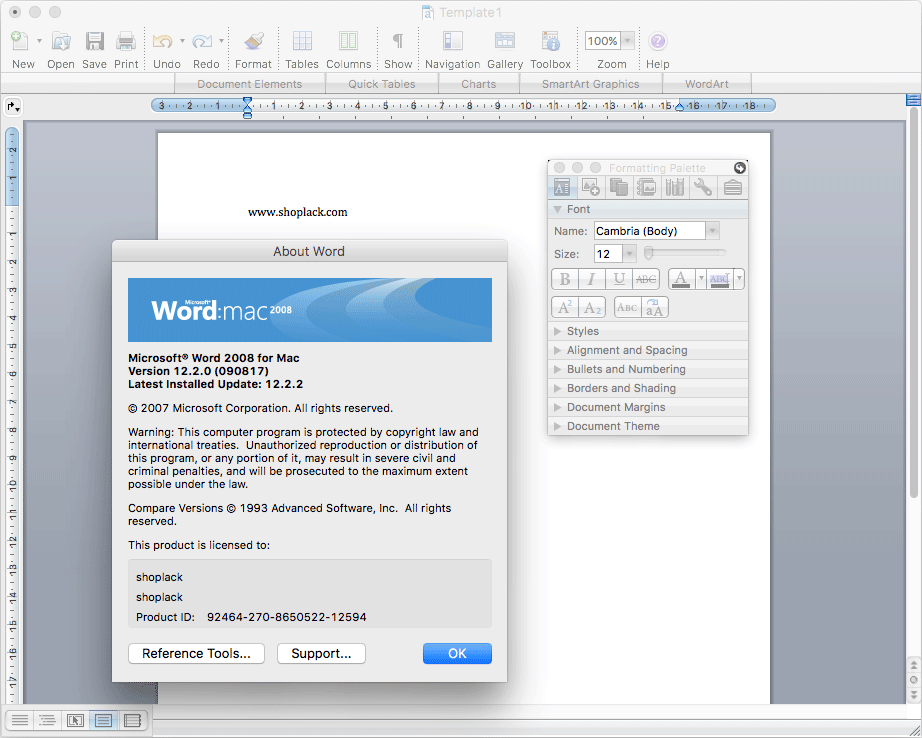
Task: Toggle Subscript in the Font section
Action: tap(592, 308)
